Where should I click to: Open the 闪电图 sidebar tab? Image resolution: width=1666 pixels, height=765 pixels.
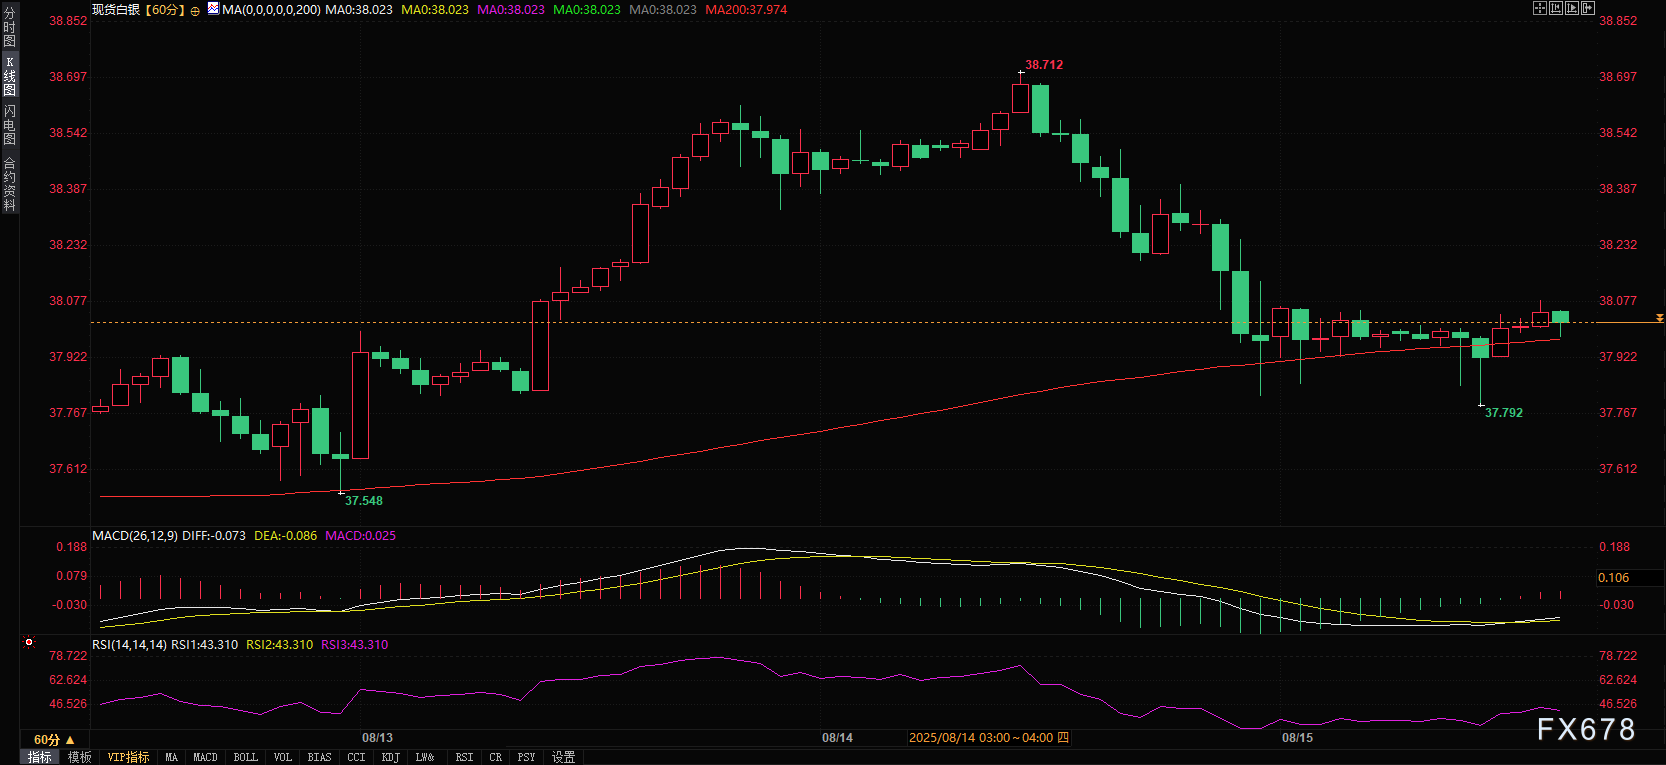pos(9,125)
